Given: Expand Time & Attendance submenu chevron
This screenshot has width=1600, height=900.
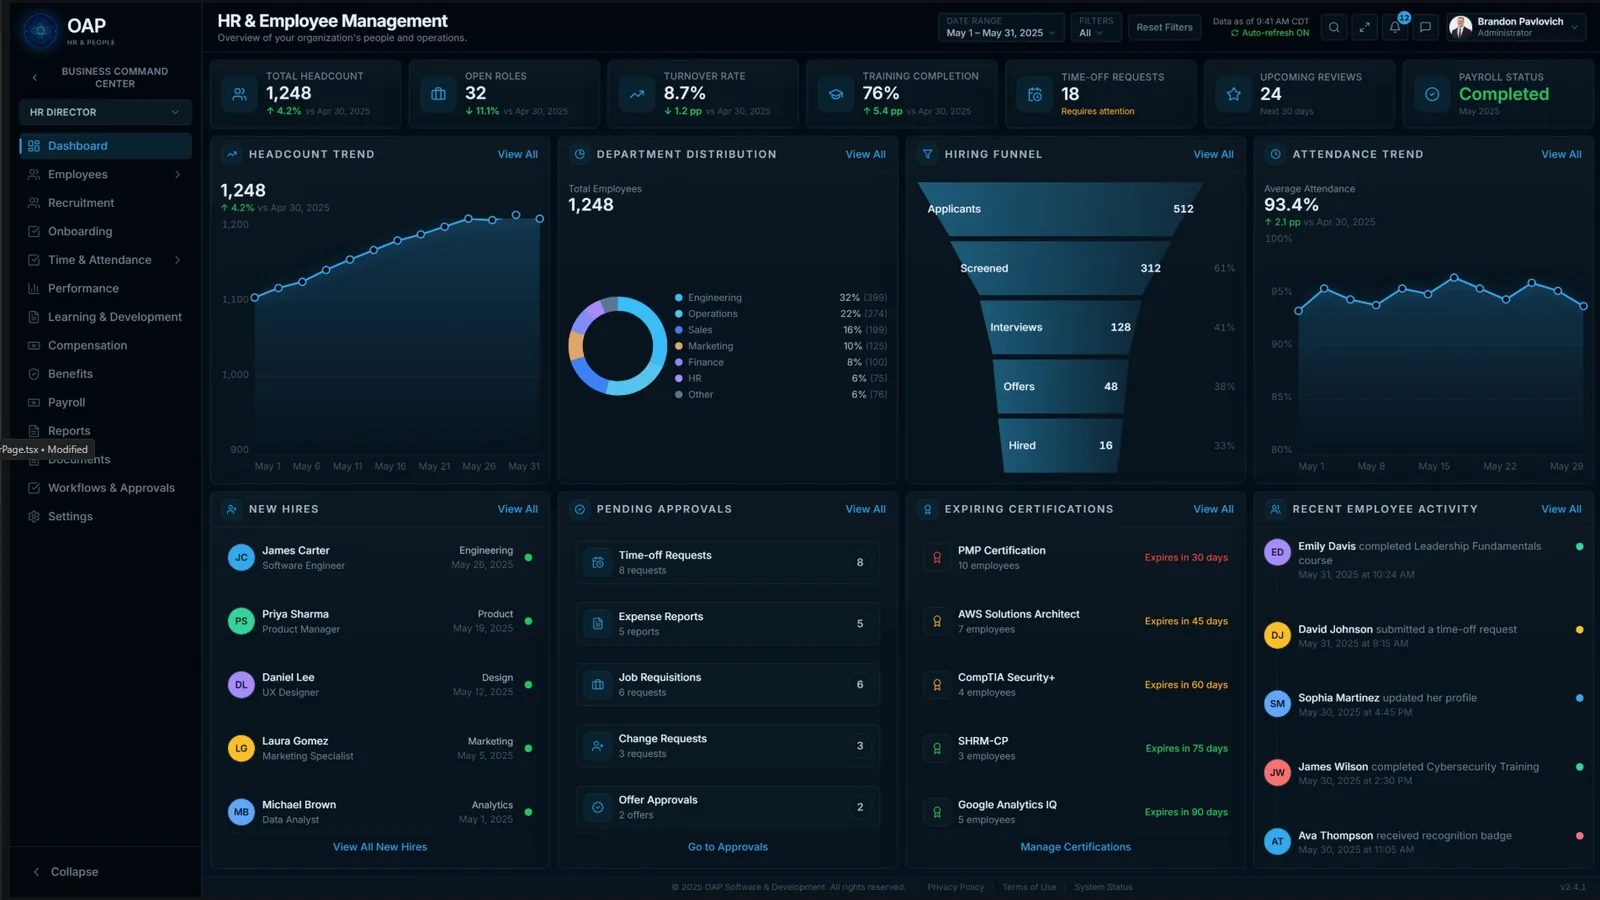Looking at the screenshot, I should coord(178,260).
